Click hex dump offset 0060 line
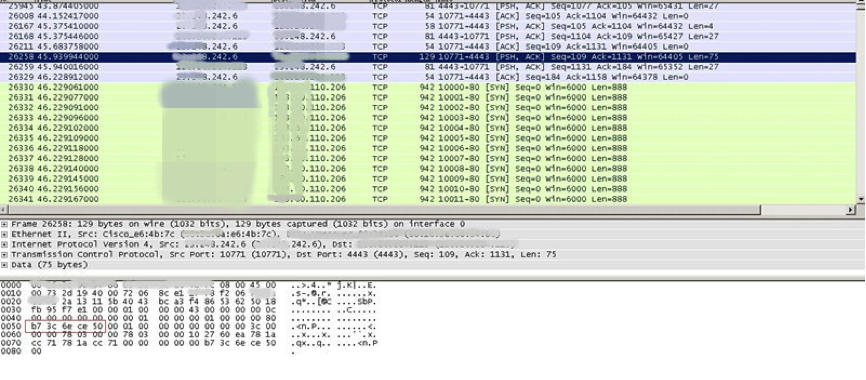This screenshot has height=380, width=866. pos(188,335)
